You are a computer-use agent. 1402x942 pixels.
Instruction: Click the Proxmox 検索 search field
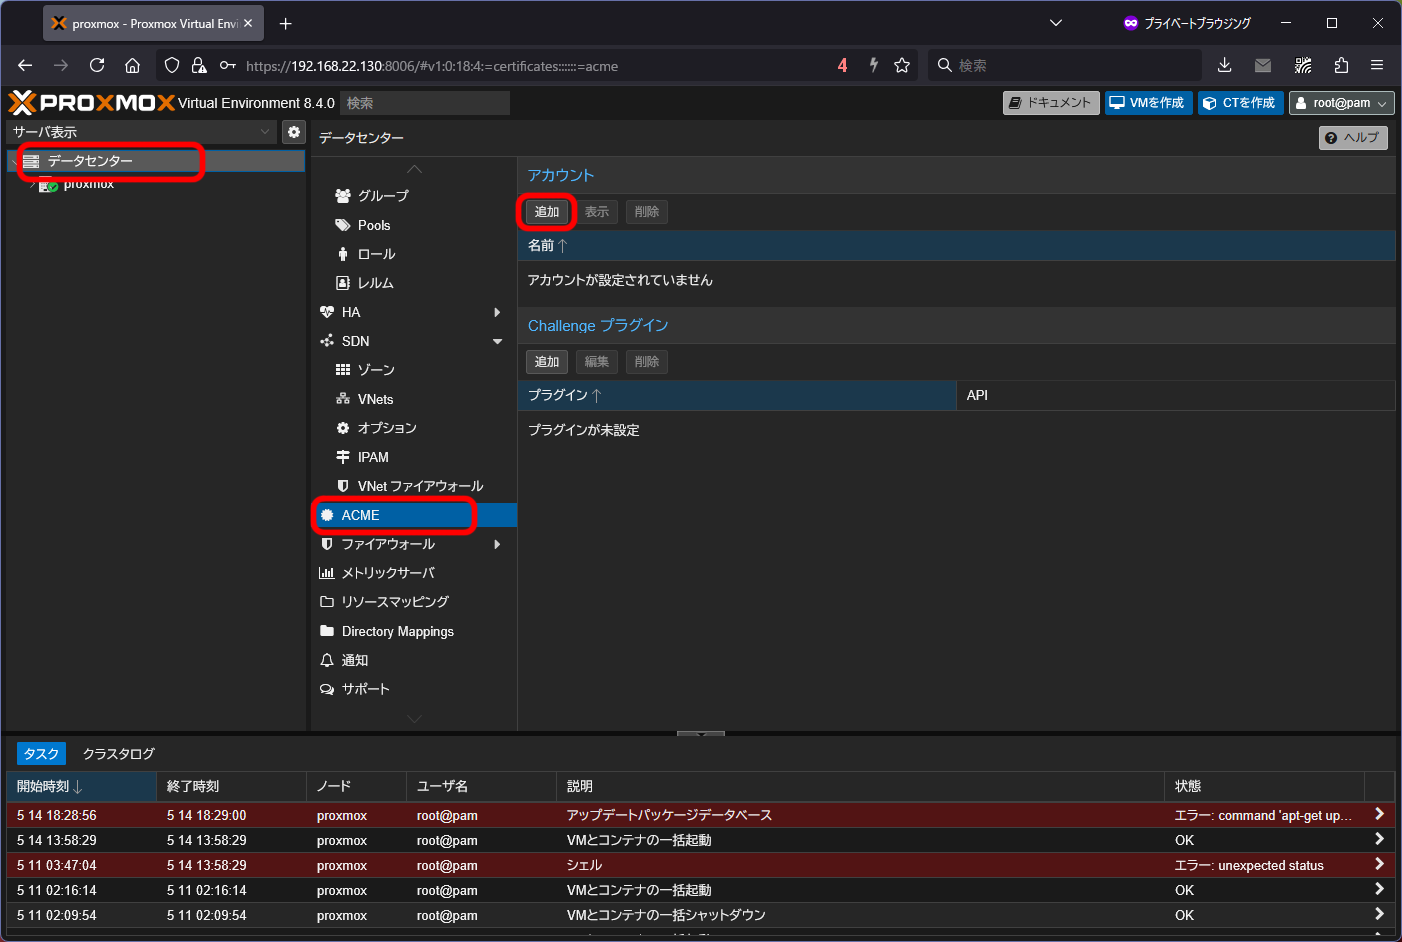(425, 103)
